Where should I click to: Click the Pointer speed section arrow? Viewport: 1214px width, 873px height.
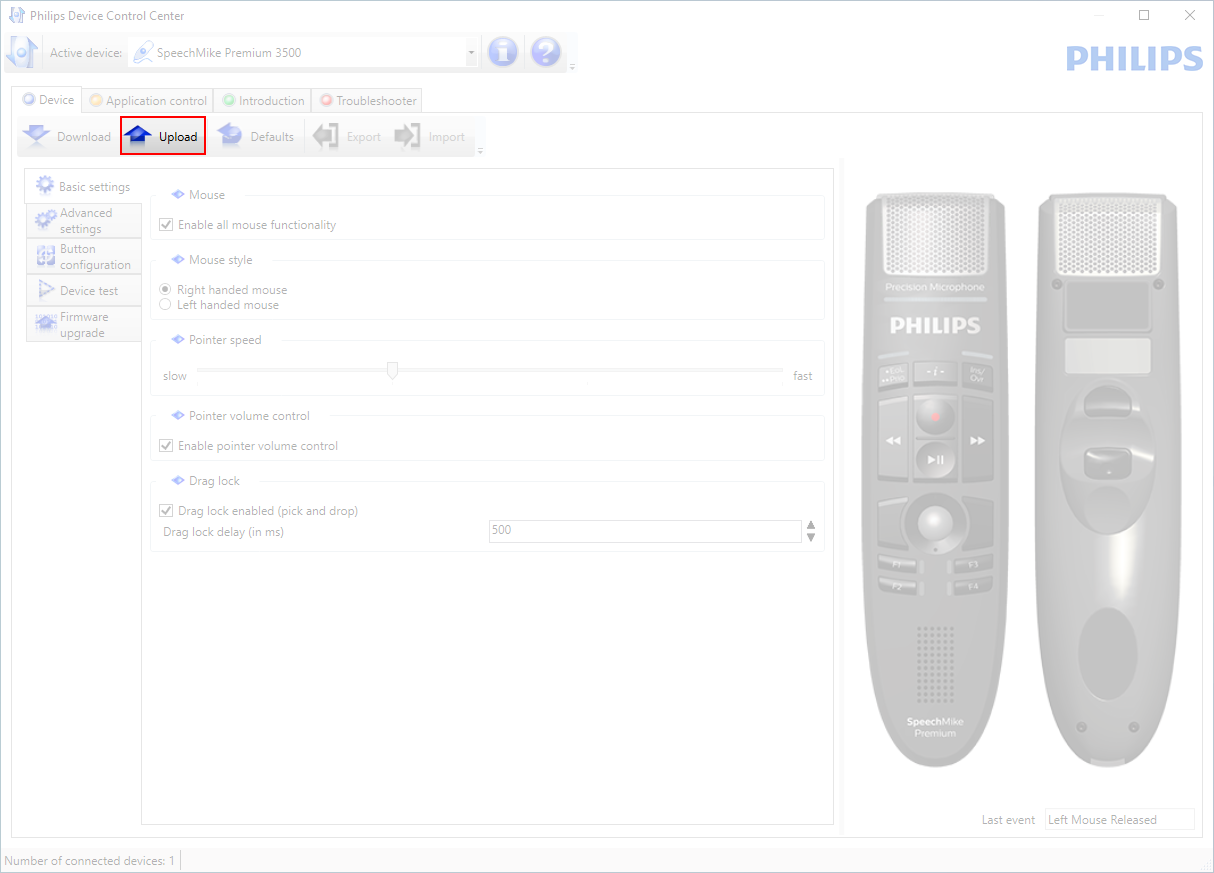click(x=178, y=340)
